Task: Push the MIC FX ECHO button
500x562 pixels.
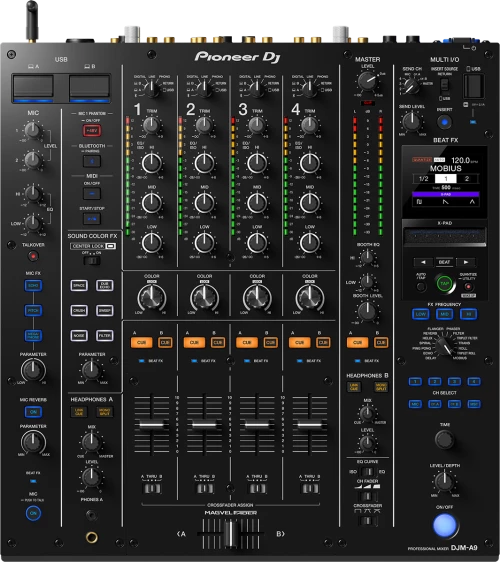Action: tap(33, 286)
